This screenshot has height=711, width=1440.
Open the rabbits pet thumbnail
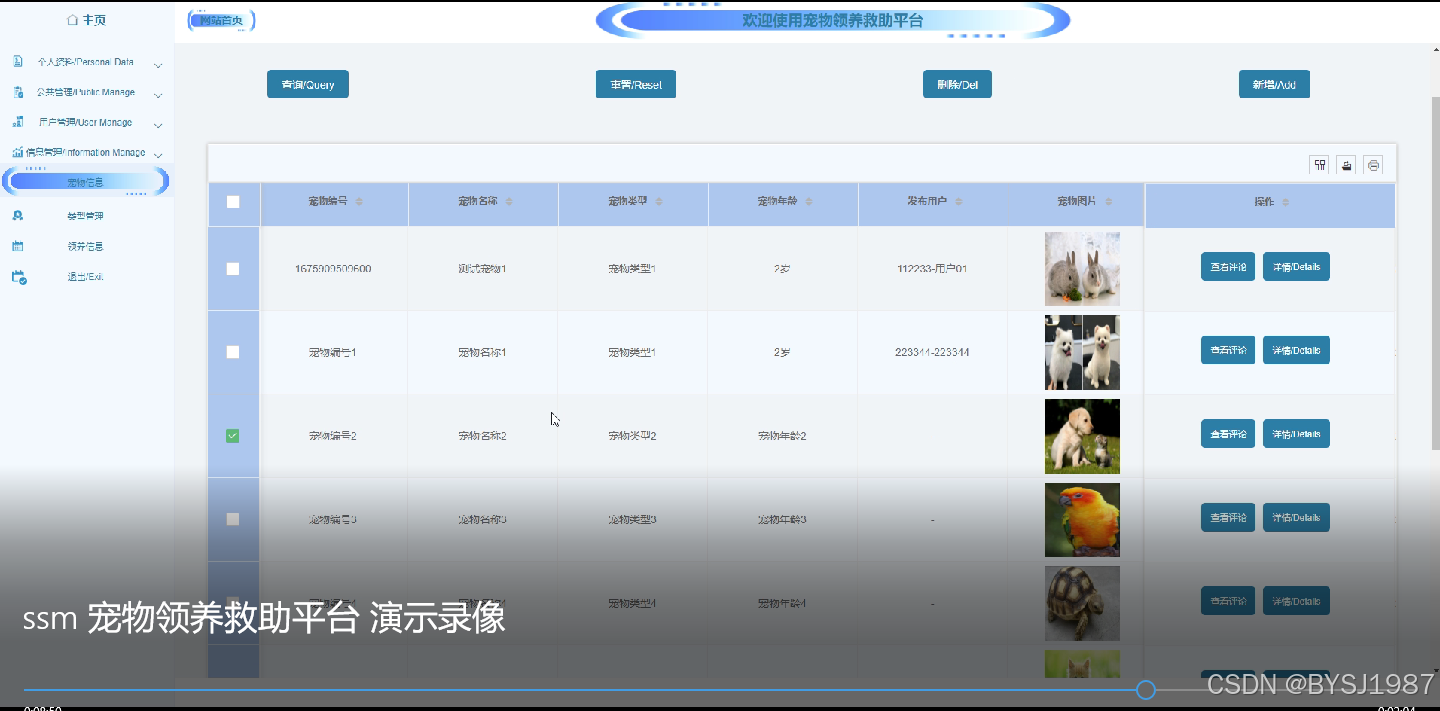[x=1082, y=269]
